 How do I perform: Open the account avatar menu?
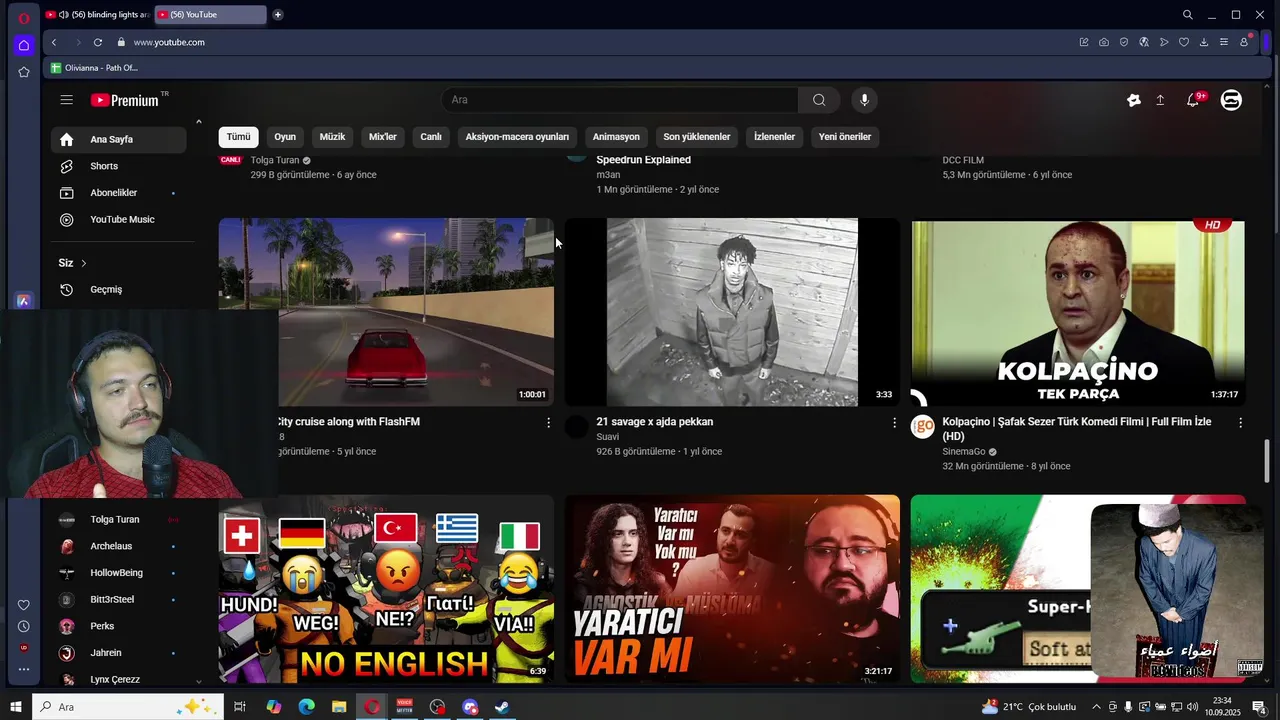[x=1232, y=100]
